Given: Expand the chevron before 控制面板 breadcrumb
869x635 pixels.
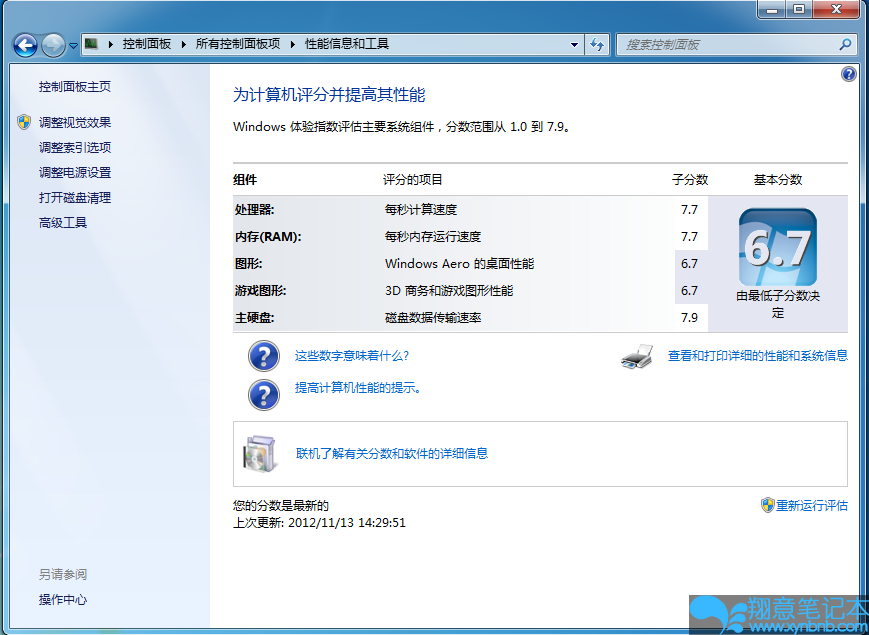Looking at the screenshot, I should [110, 44].
